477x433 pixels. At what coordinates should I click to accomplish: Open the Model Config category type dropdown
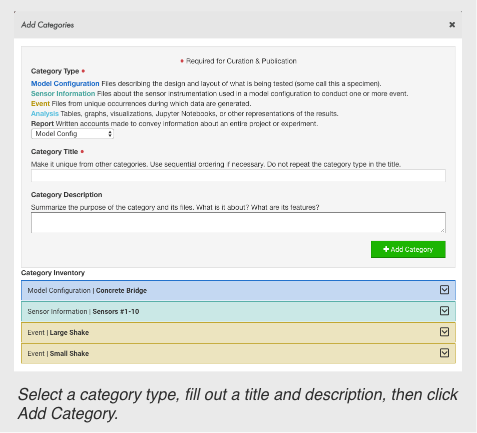[72, 134]
